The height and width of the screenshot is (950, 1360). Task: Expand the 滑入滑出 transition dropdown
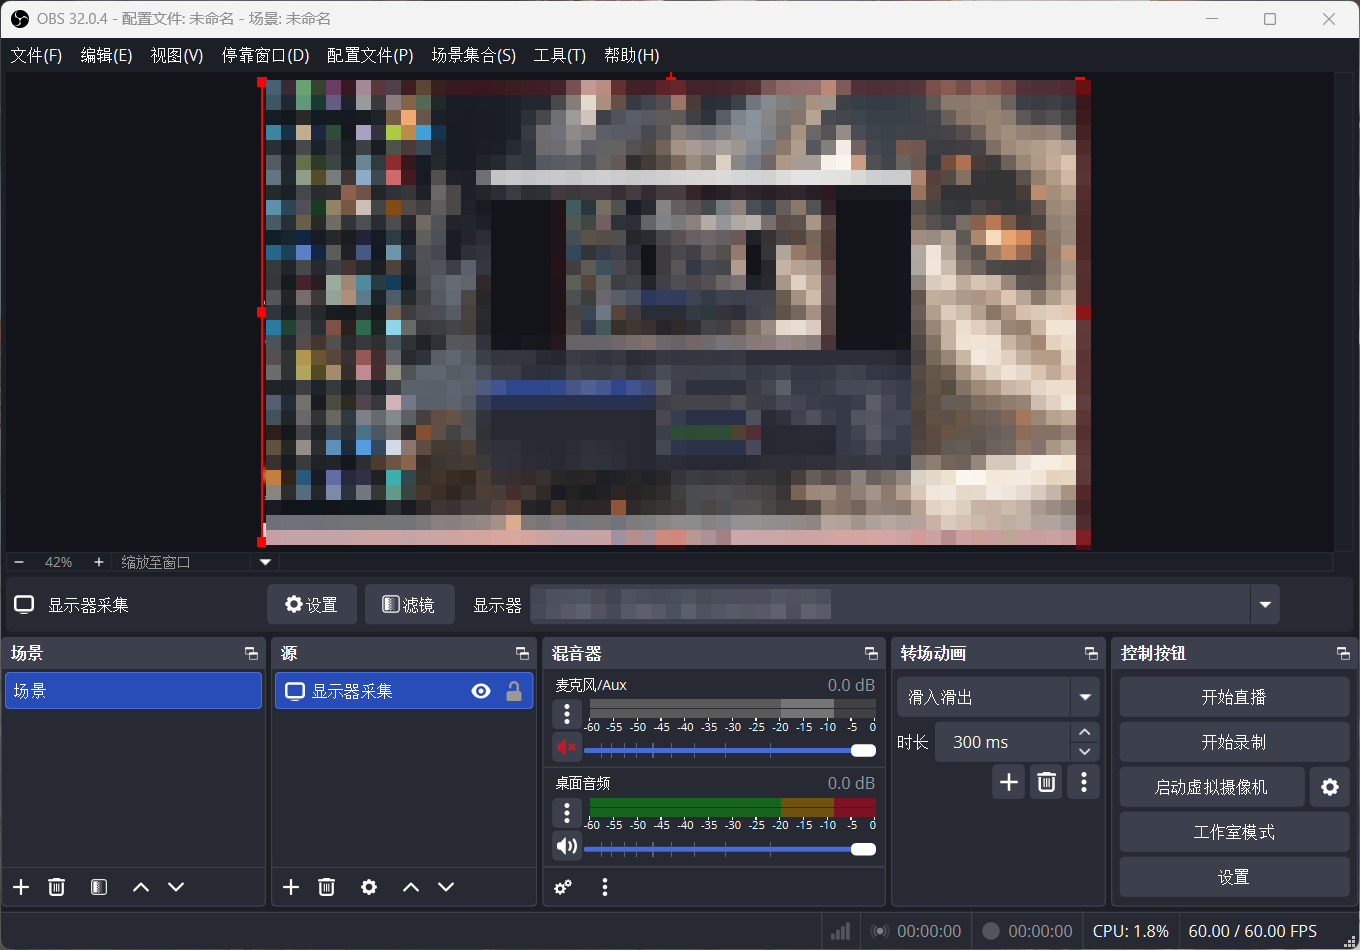[1085, 697]
